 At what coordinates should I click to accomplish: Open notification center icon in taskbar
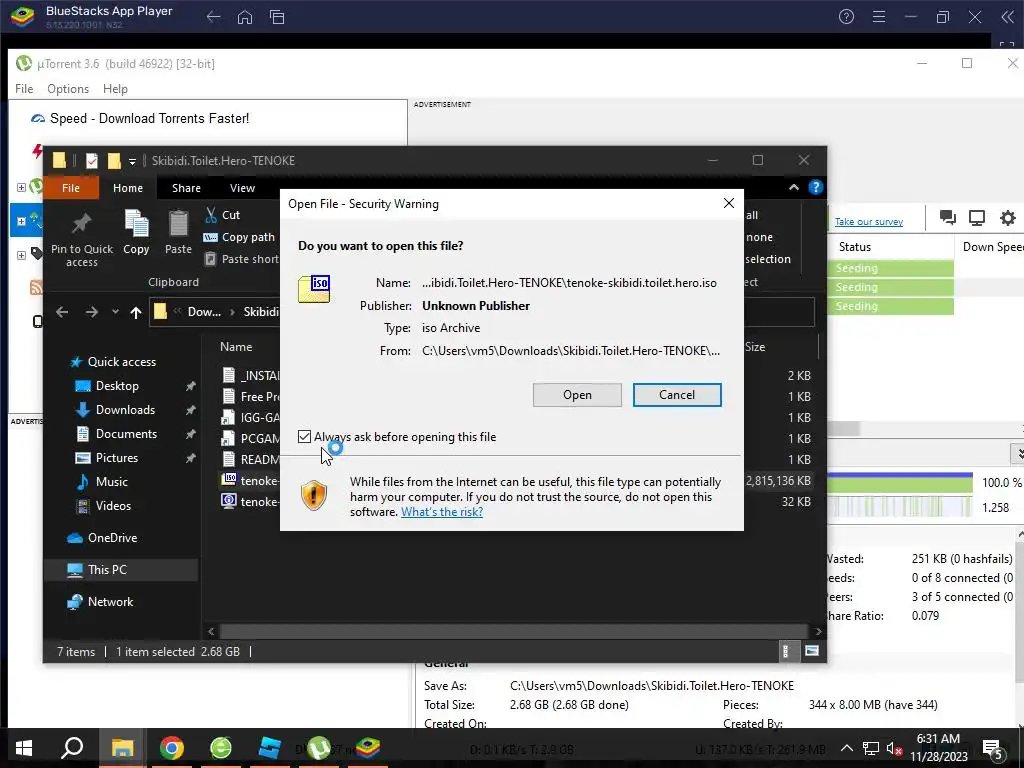tap(993, 749)
